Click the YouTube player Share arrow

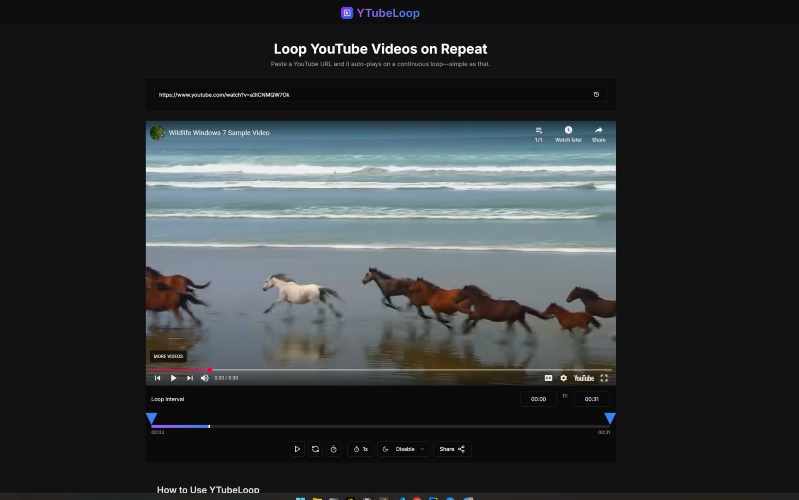(599, 134)
